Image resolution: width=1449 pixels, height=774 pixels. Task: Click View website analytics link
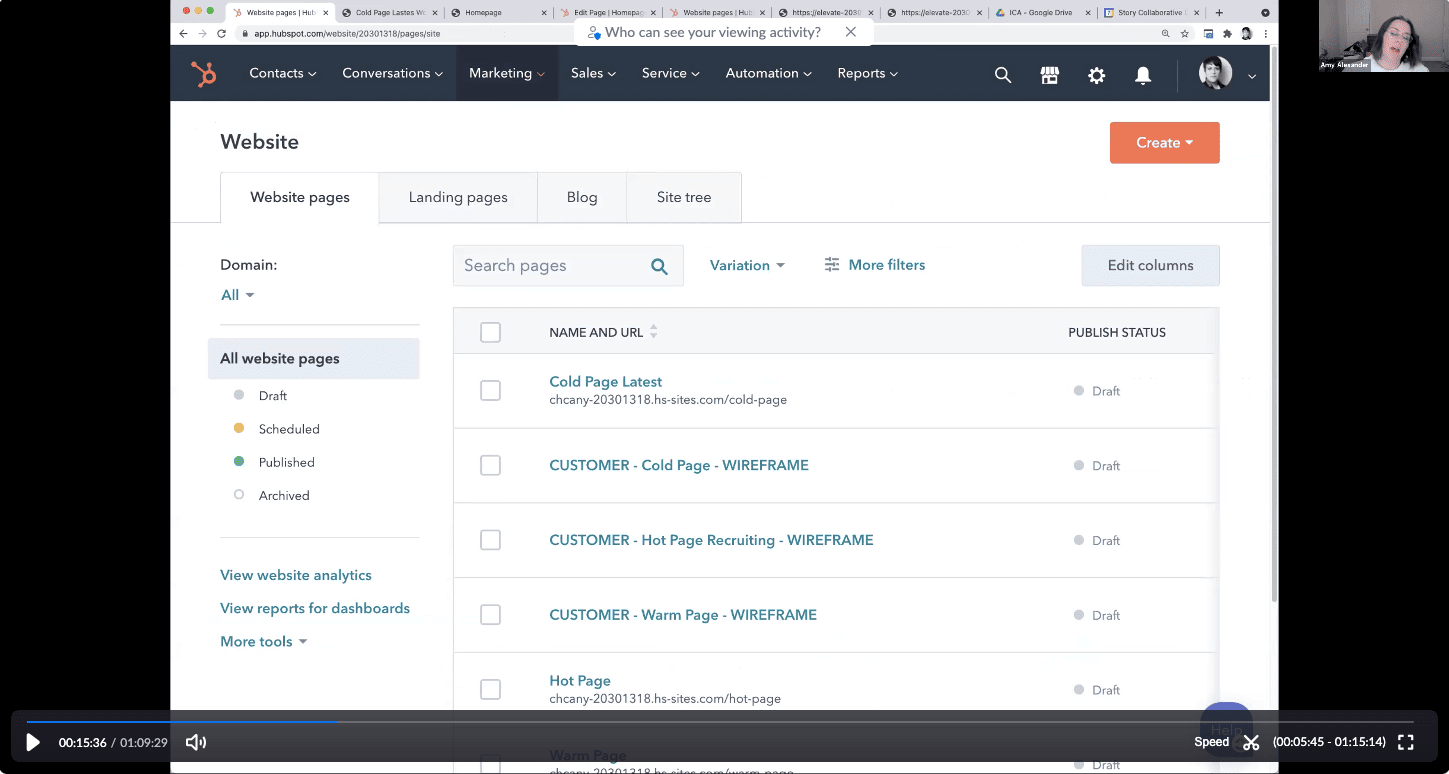[x=296, y=576]
